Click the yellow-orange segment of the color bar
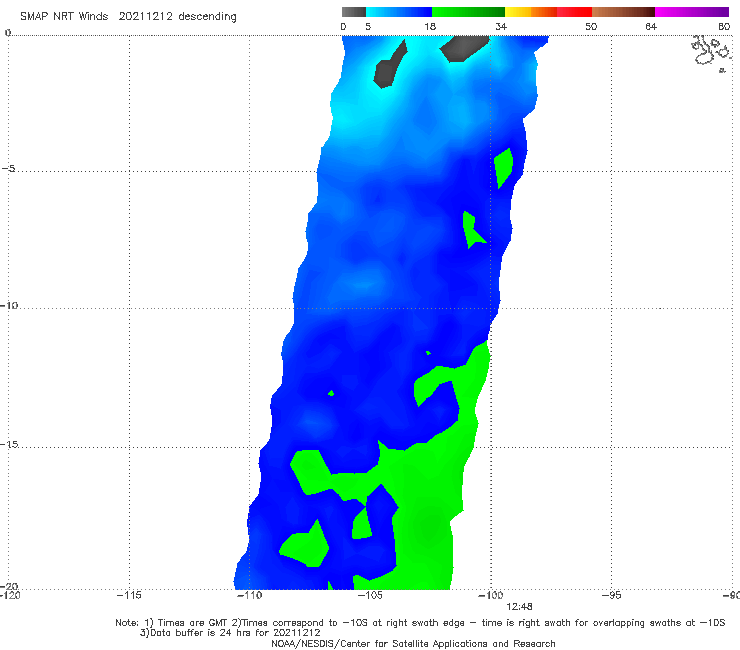 pyautogui.click(x=531, y=12)
